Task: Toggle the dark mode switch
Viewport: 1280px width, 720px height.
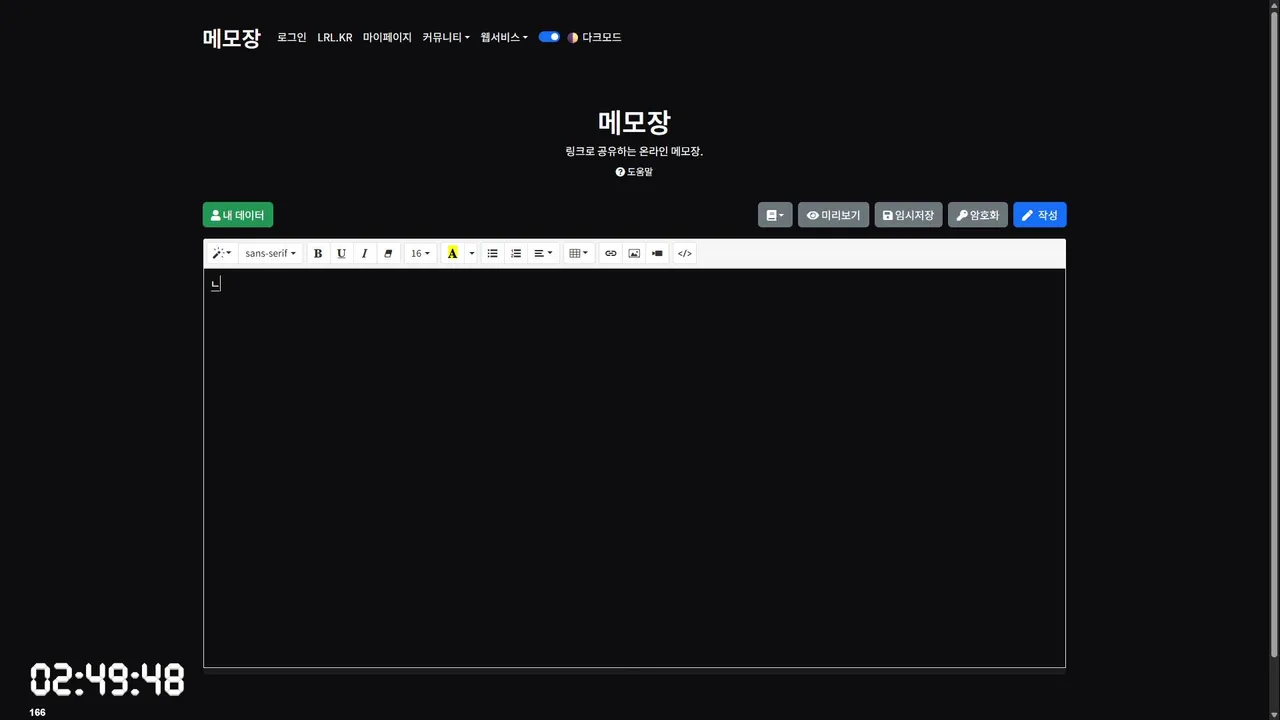Action: click(549, 37)
